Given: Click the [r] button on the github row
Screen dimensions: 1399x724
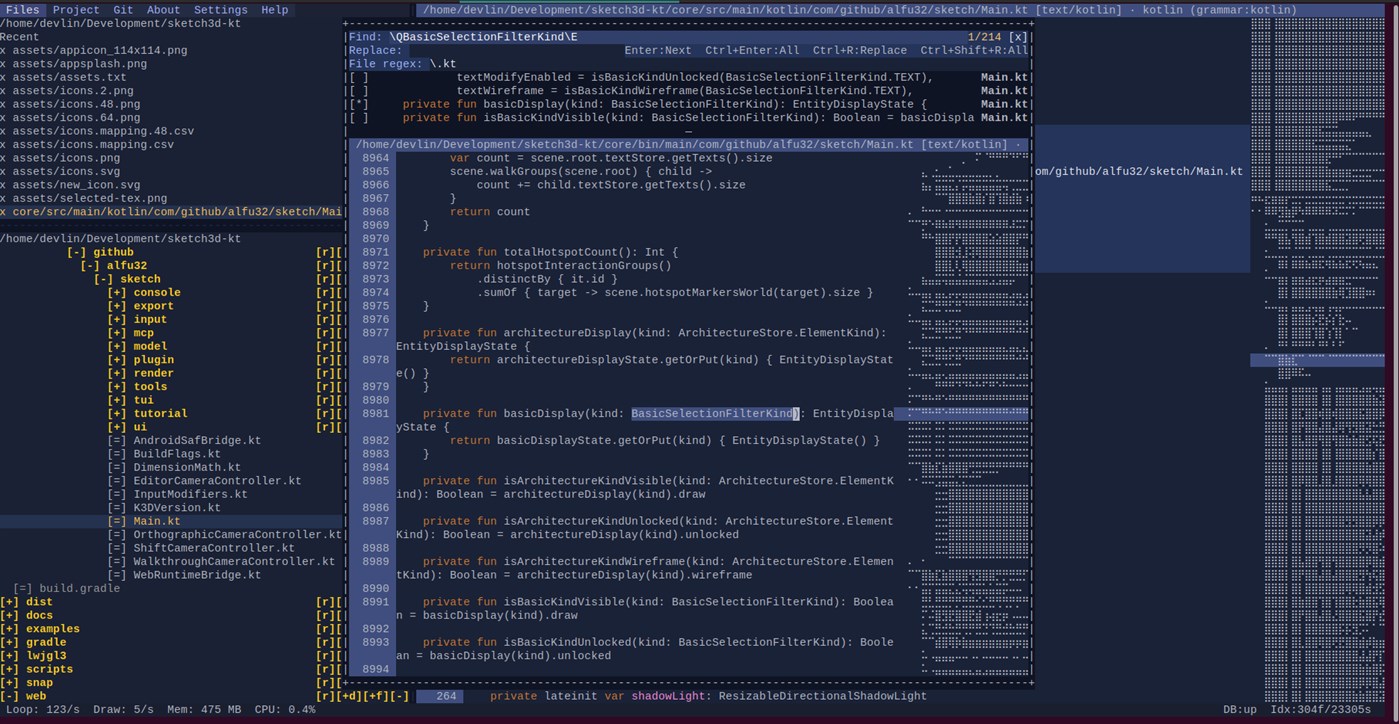Looking at the screenshot, I should click(x=325, y=253).
